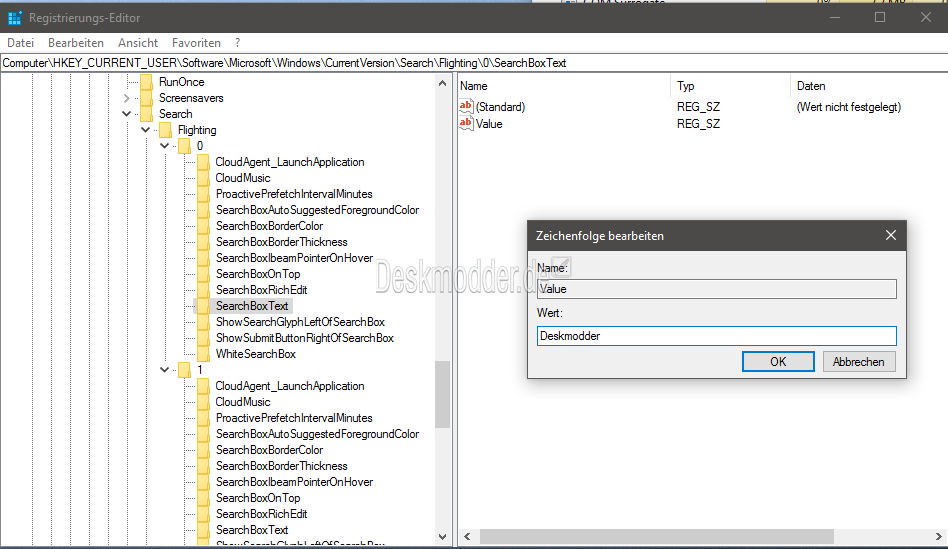Click the (Standard) string value icon
Image resolution: width=948 pixels, height=549 pixels.
(x=466, y=106)
